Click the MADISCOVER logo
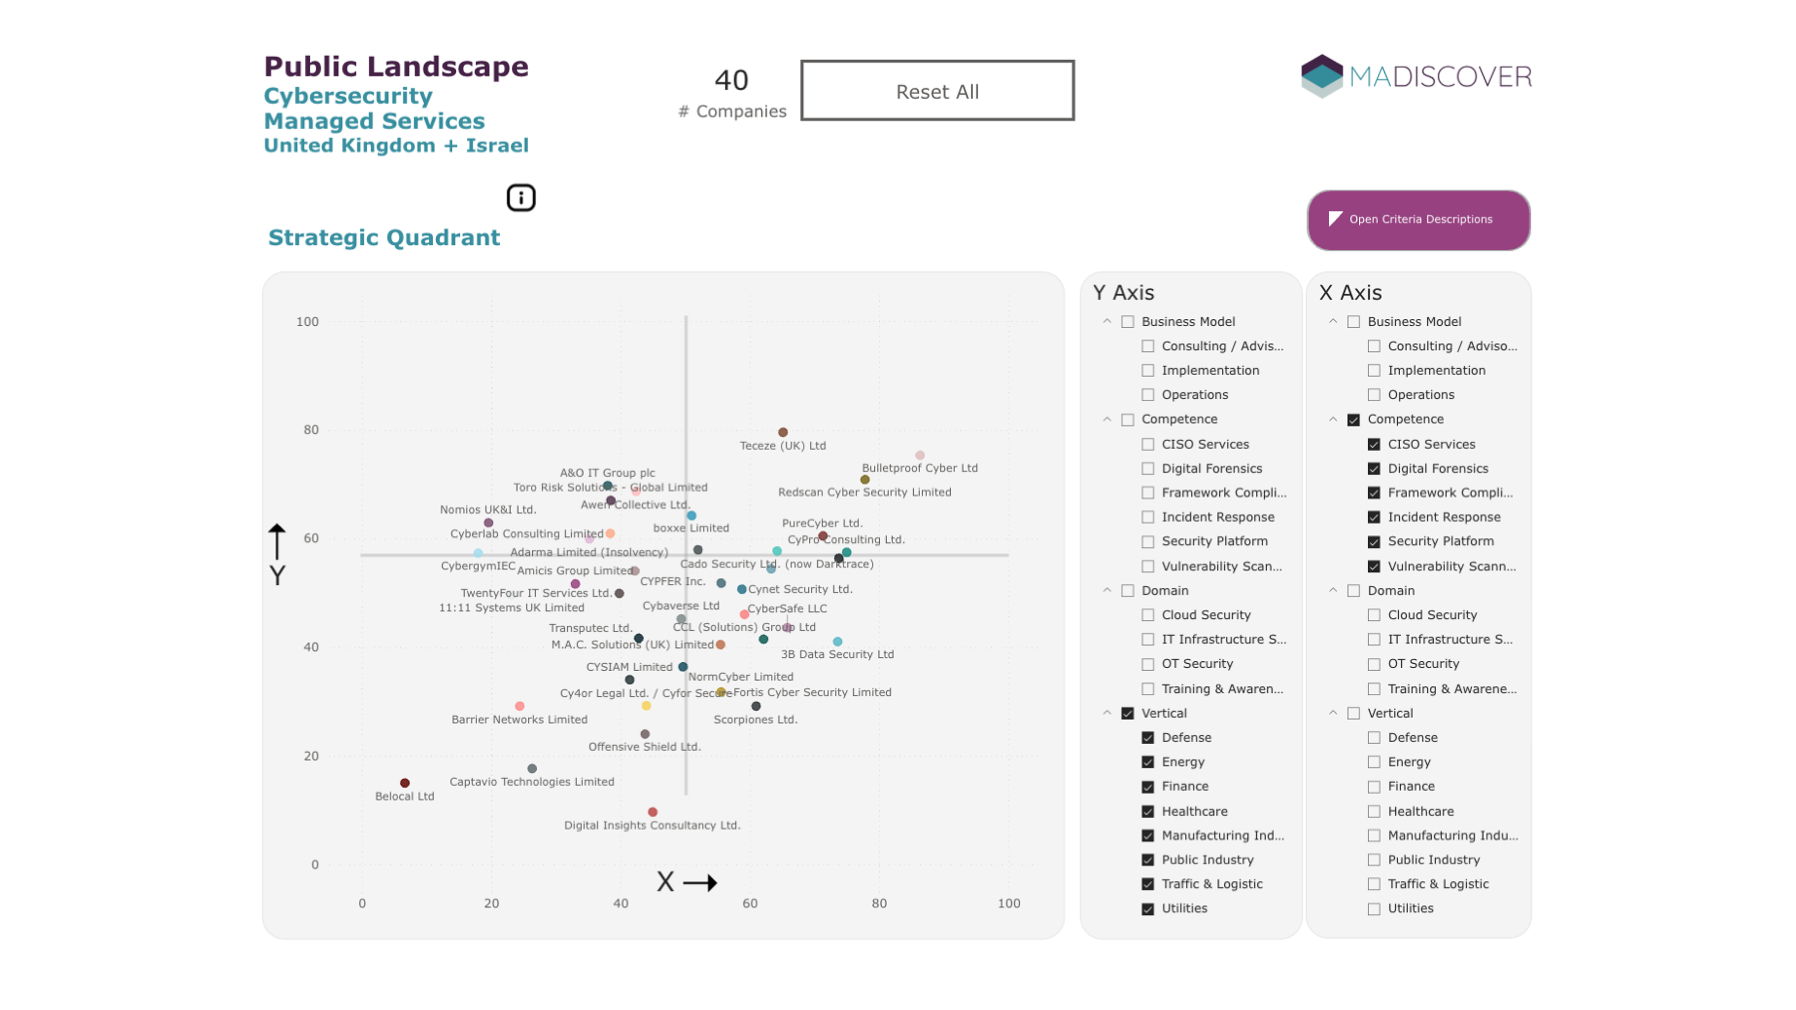 tap(1415, 77)
